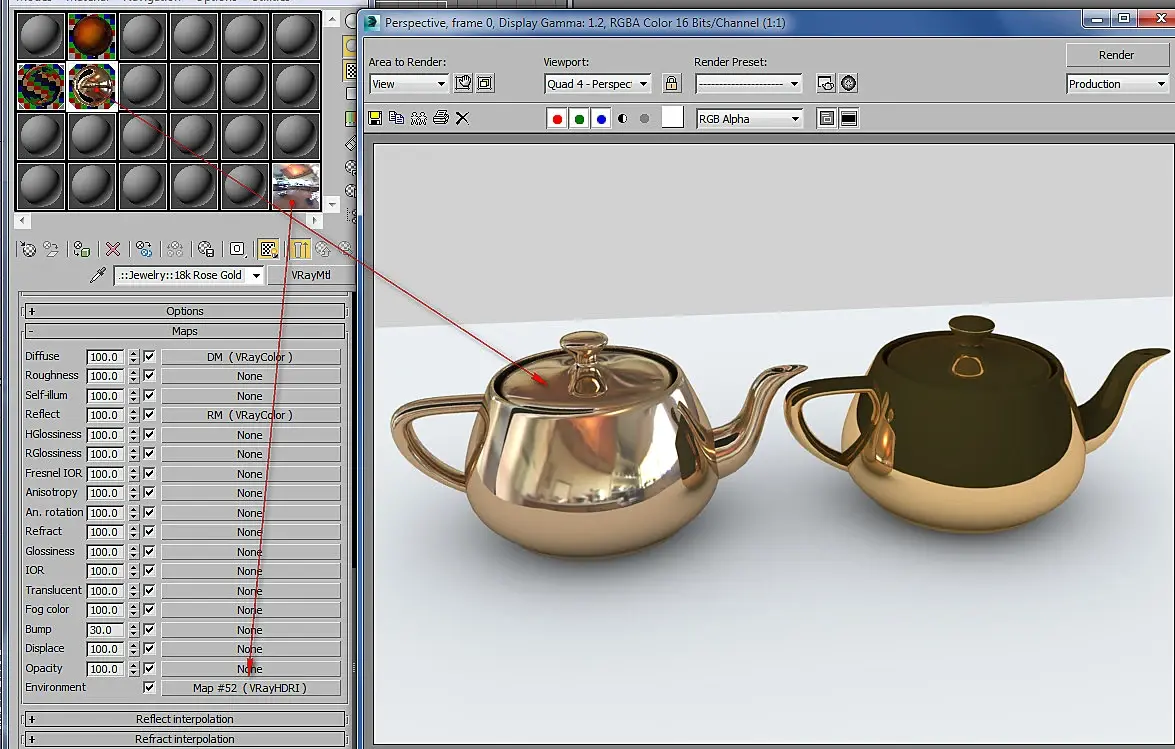Expand the Reflect interpolation rollout

(184, 719)
